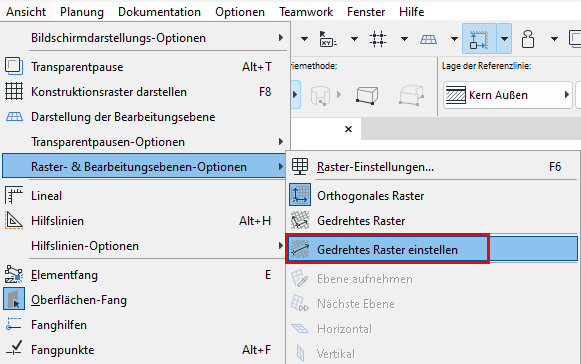This screenshot has height=364, width=581.
Task: Expand Bildschirmdarstellungs-Optionen submenu
Action: click(145, 38)
